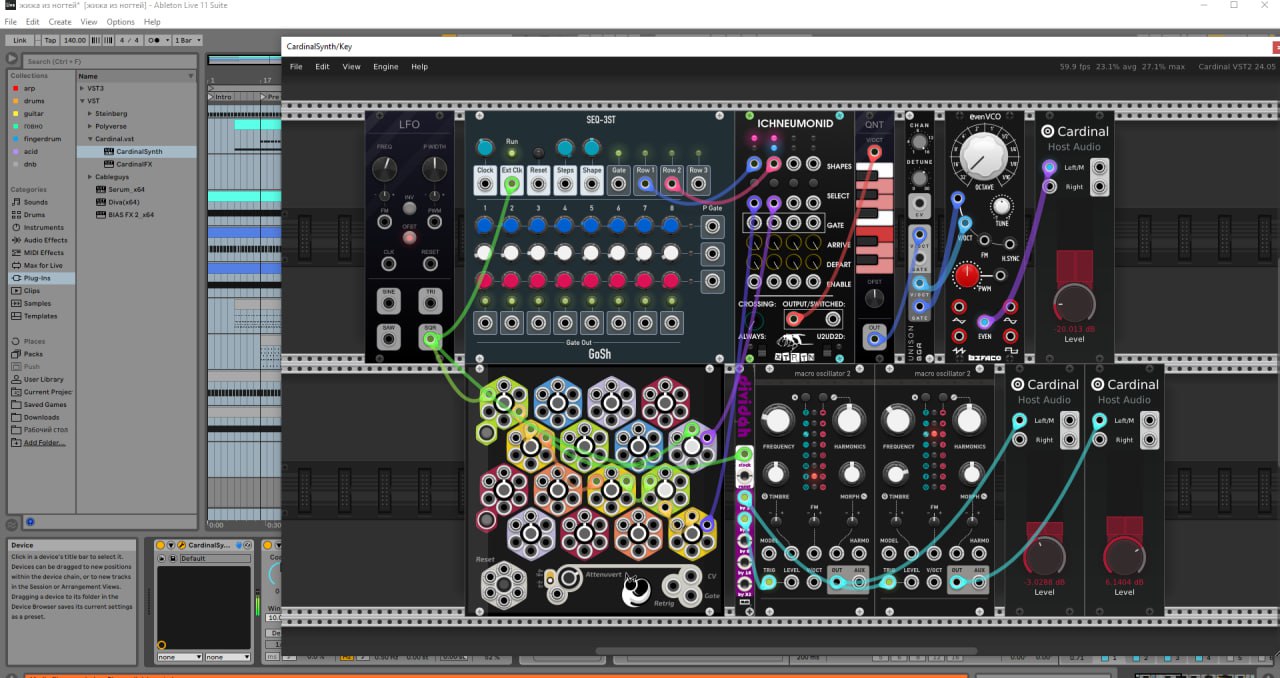Open the Default preset chooser
The width and height of the screenshot is (1280, 678).
[215, 558]
